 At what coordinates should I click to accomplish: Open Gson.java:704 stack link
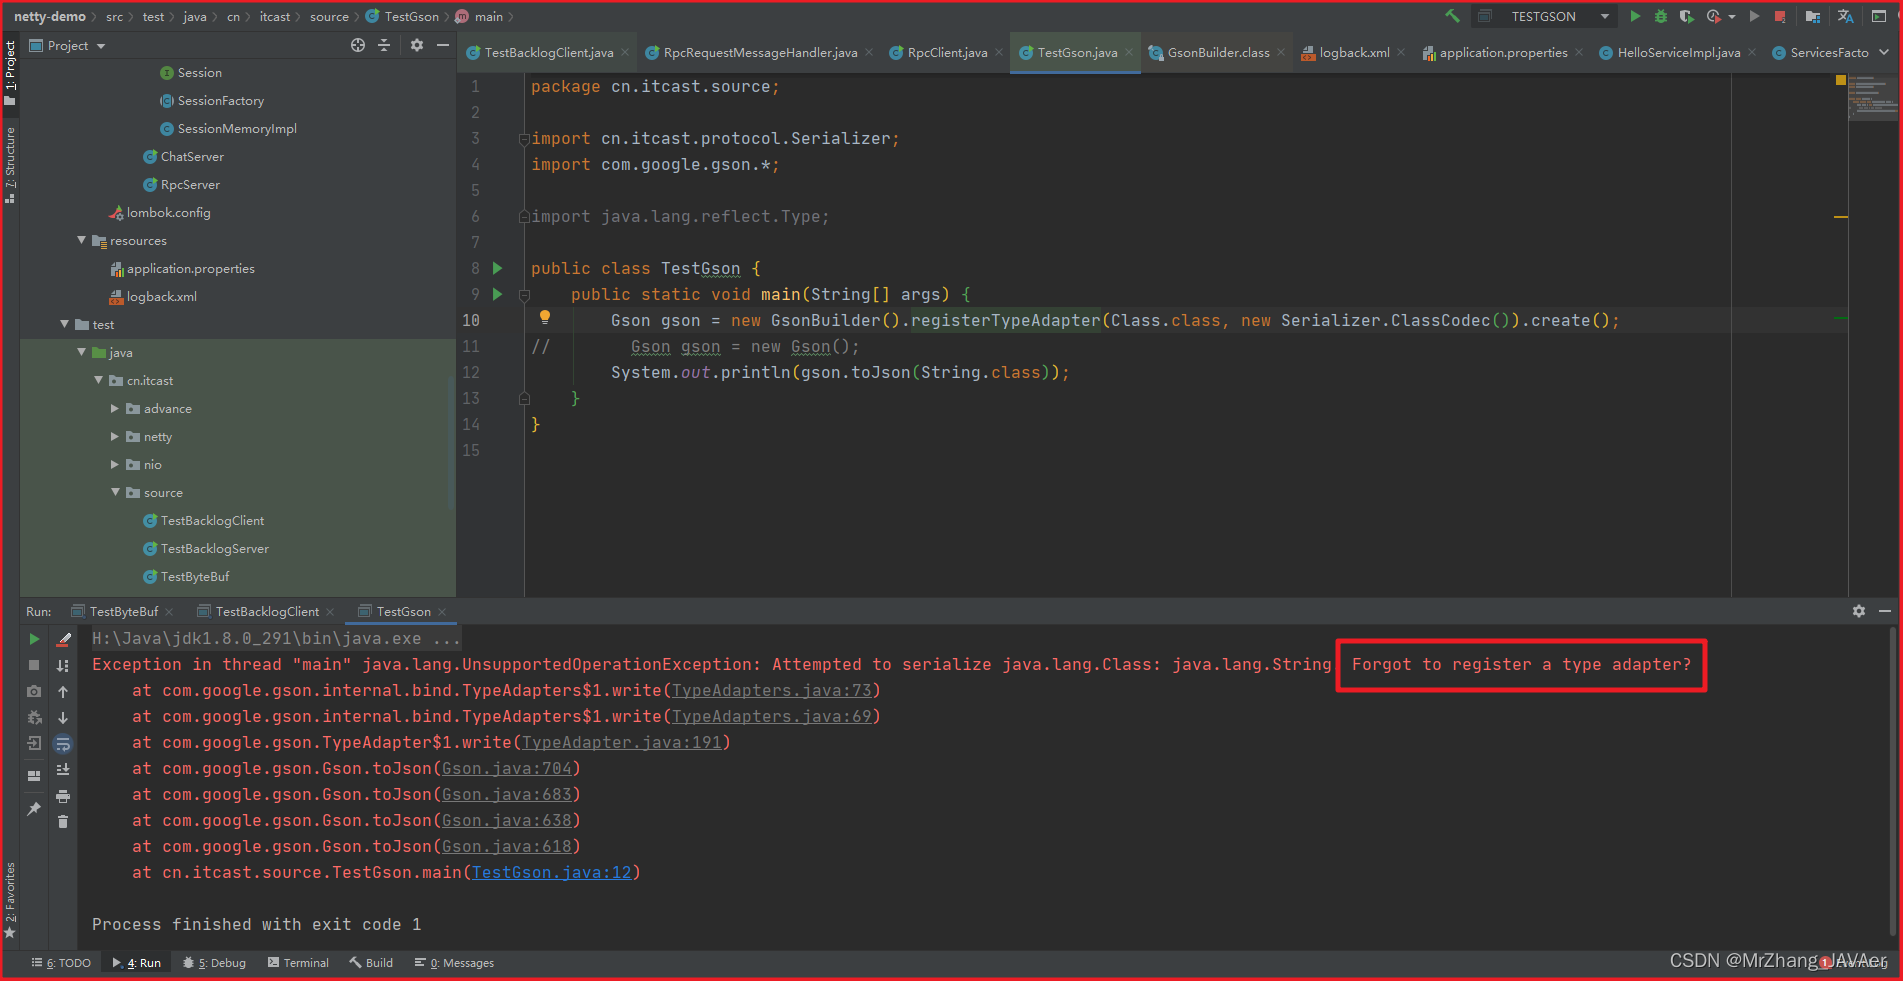tap(507, 768)
